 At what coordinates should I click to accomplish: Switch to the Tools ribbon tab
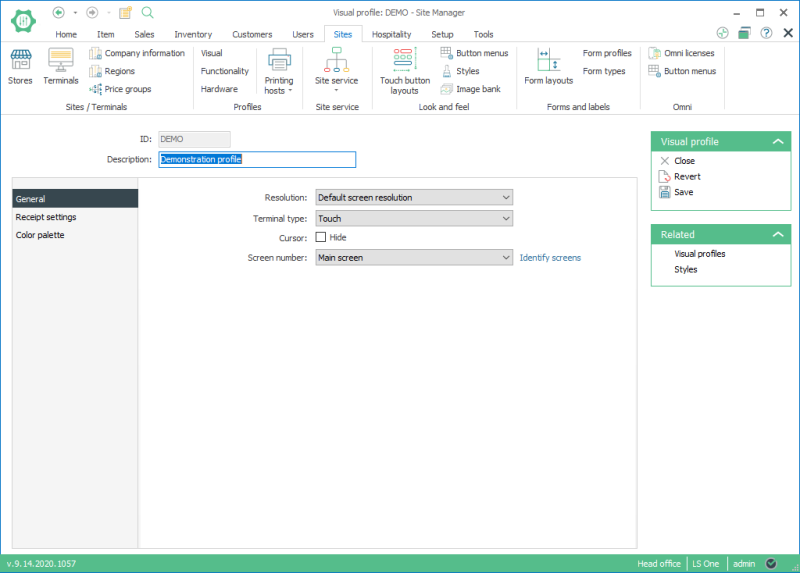(483, 34)
